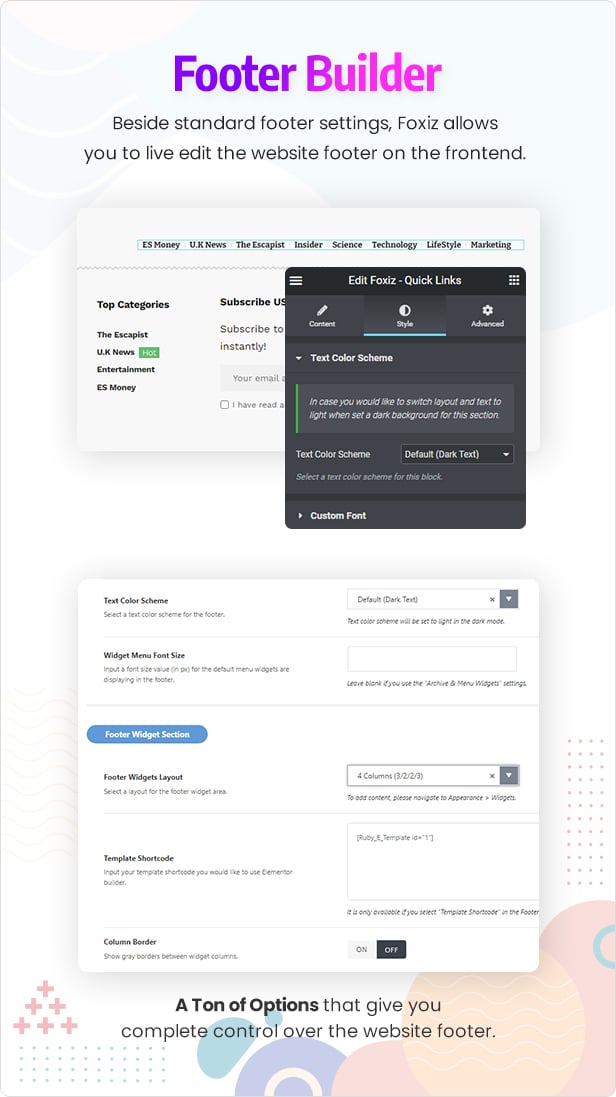The image size is (616, 1097).
Task: Open the ES Money link in footer menu
Action: click(x=161, y=245)
